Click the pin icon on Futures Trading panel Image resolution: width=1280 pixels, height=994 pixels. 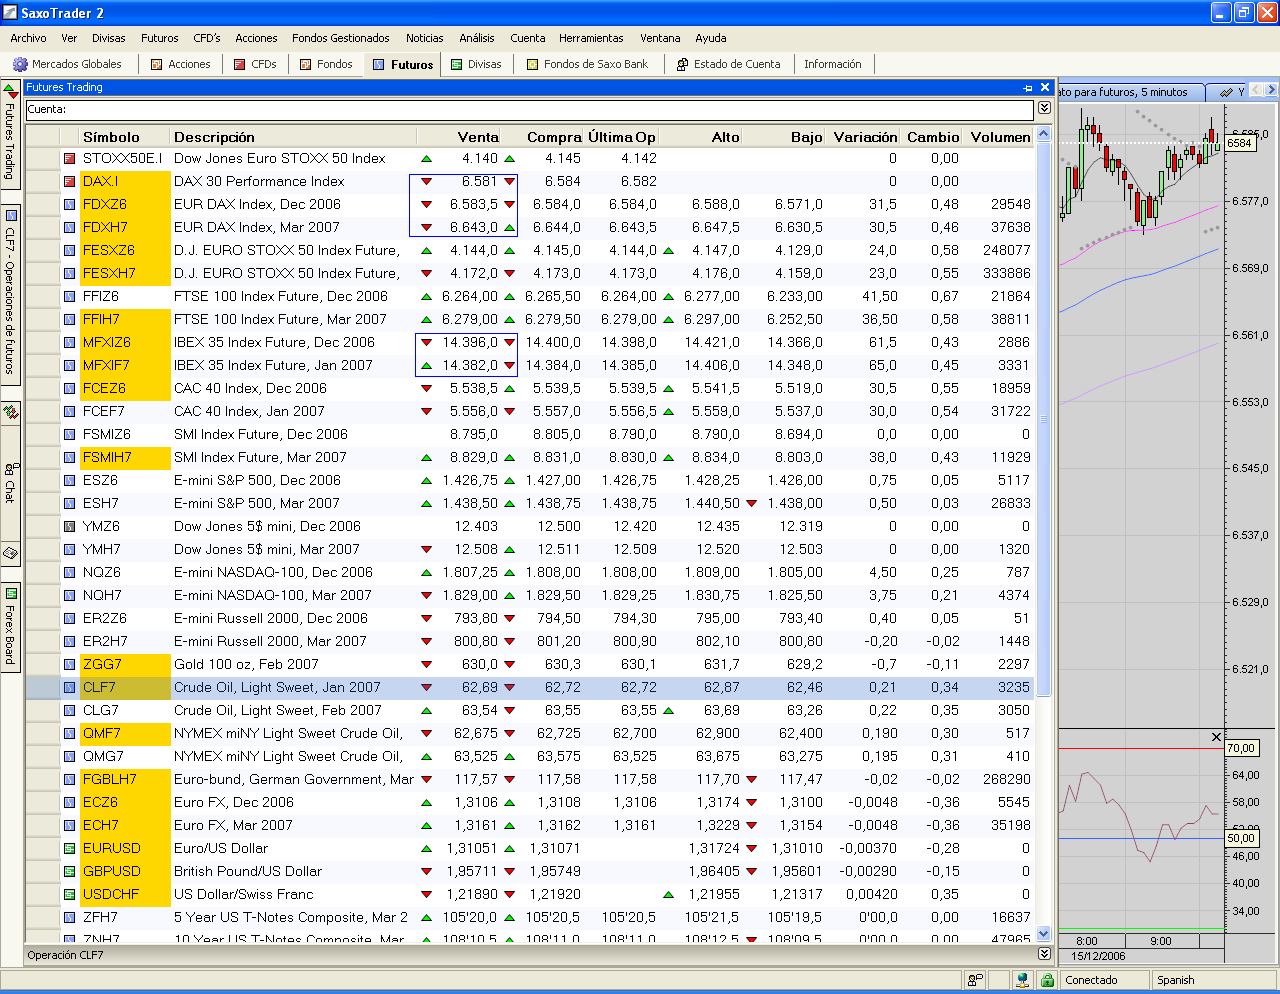tap(1028, 88)
